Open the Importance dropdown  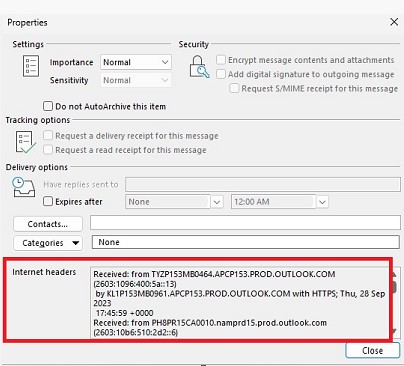click(136, 62)
